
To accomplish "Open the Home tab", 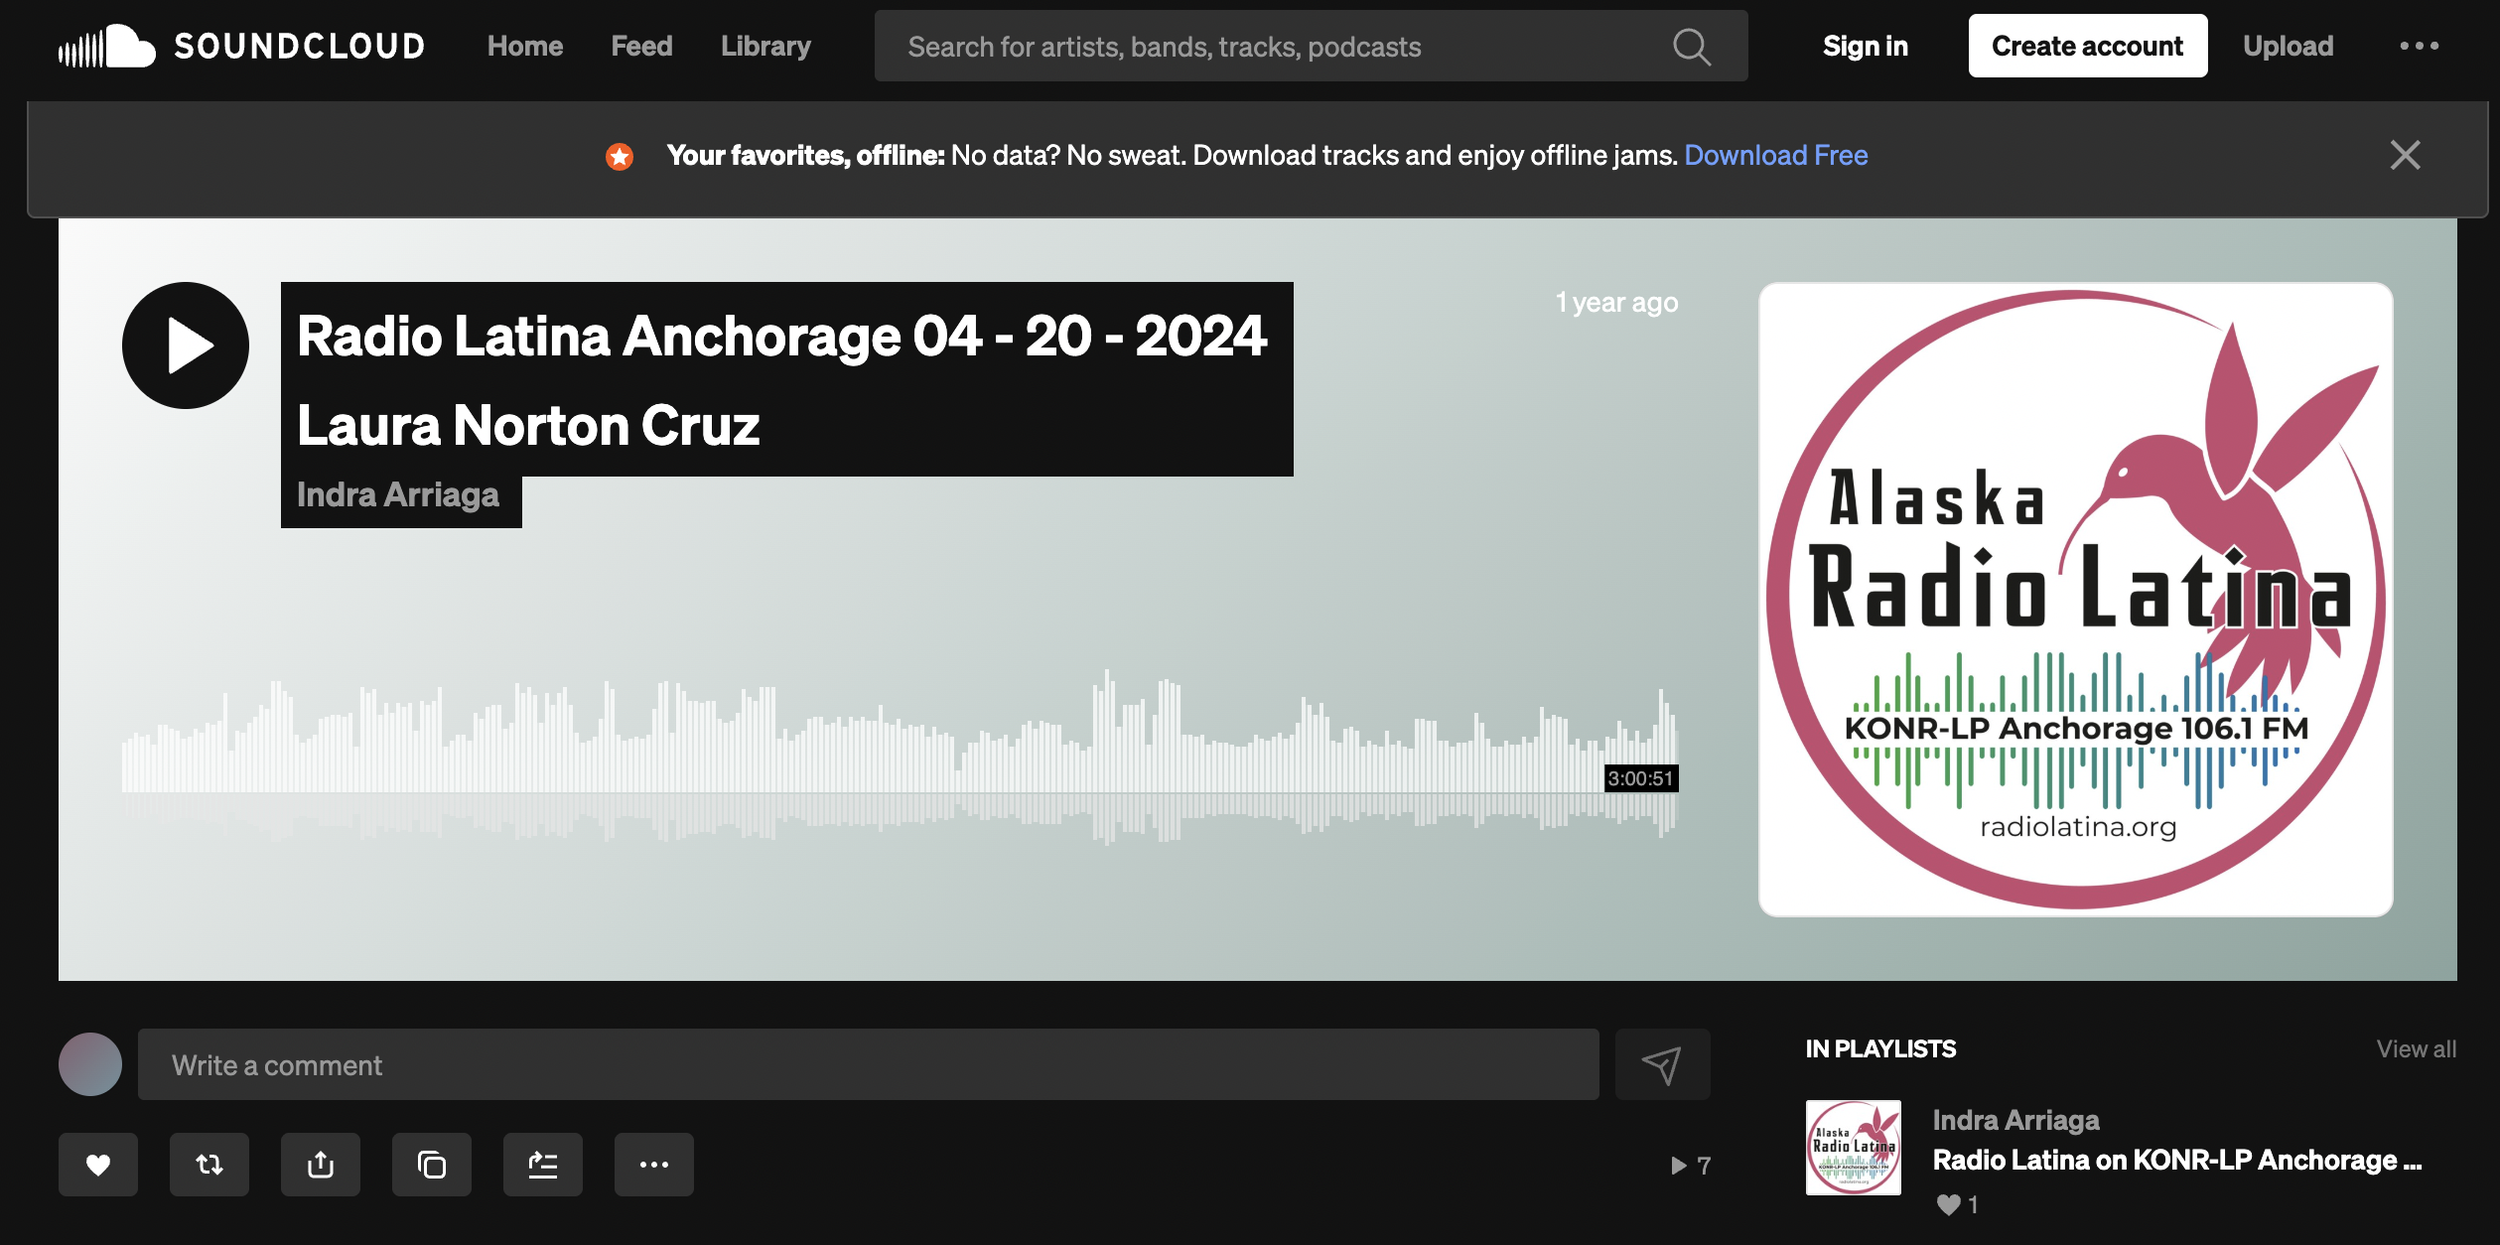I will pos(525,46).
